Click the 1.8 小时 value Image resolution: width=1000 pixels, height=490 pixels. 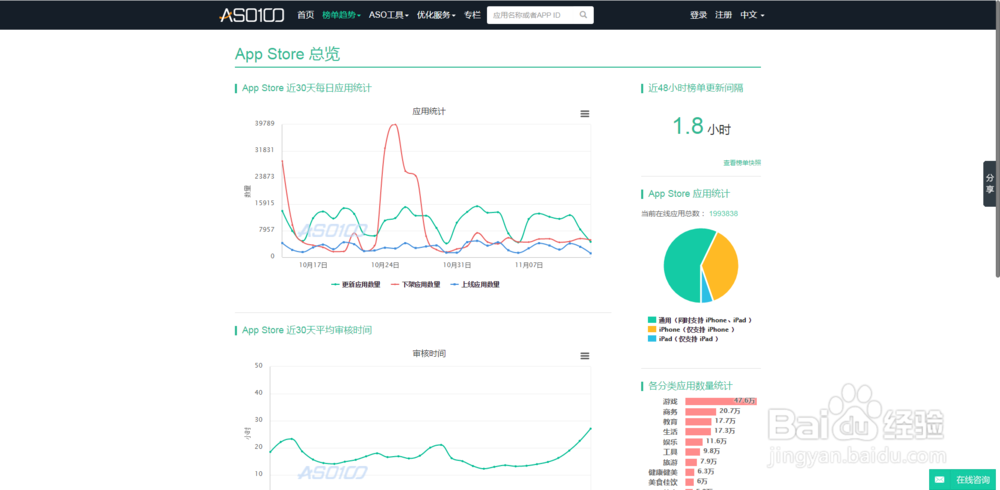pyautogui.click(x=702, y=127)
